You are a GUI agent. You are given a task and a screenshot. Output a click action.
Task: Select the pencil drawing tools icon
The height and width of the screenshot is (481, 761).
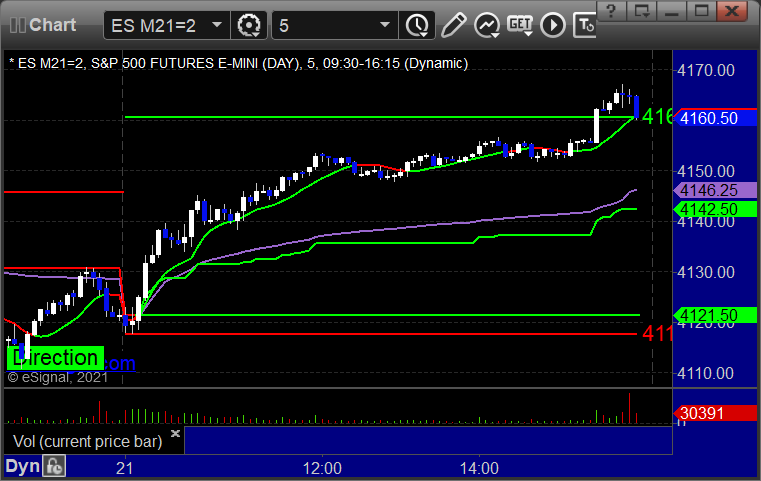pyautogui.click(x=453, y=25)
